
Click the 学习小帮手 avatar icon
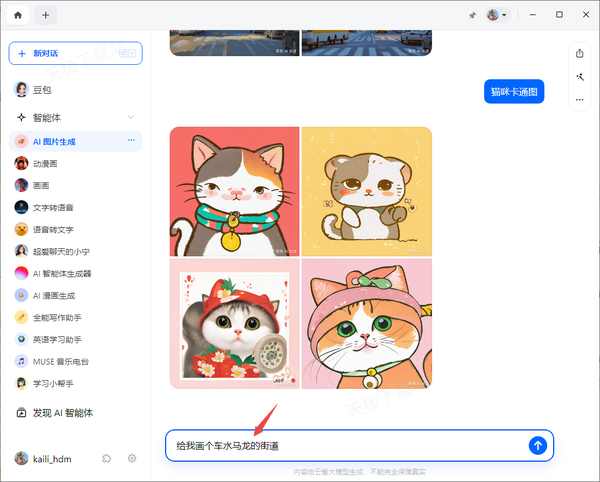pyautogui.click(x=21, y=383)
